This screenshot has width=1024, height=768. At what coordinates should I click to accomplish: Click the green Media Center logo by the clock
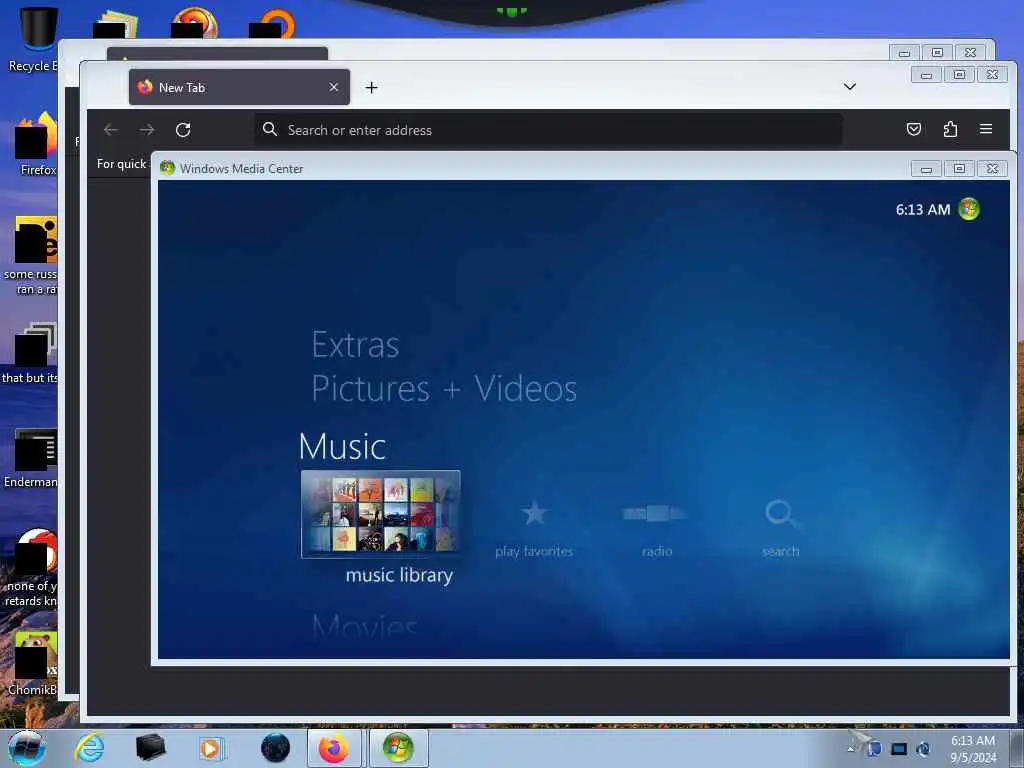(968, 209)
